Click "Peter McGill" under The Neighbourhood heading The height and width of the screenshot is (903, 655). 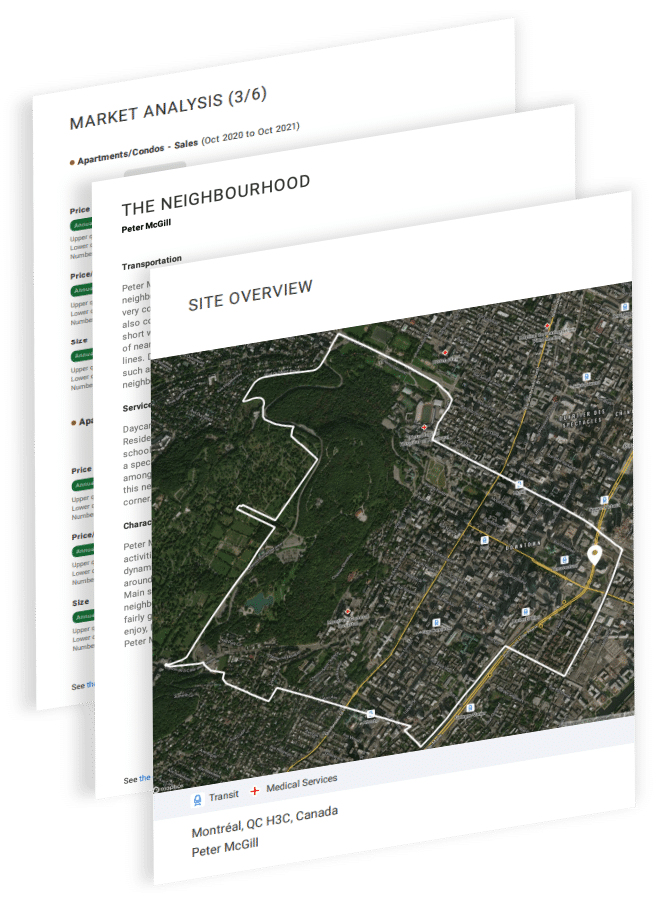coord(146,225)
